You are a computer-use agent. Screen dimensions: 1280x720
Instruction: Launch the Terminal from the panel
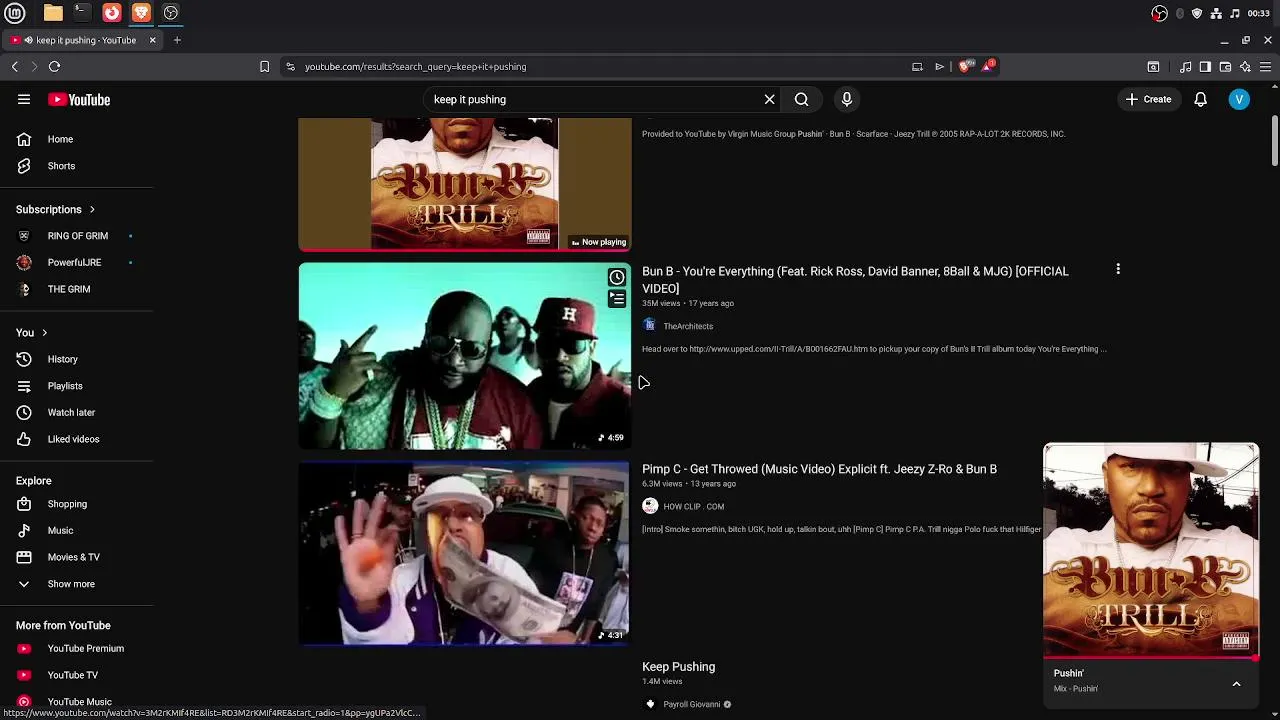click(x=82, y=13)
